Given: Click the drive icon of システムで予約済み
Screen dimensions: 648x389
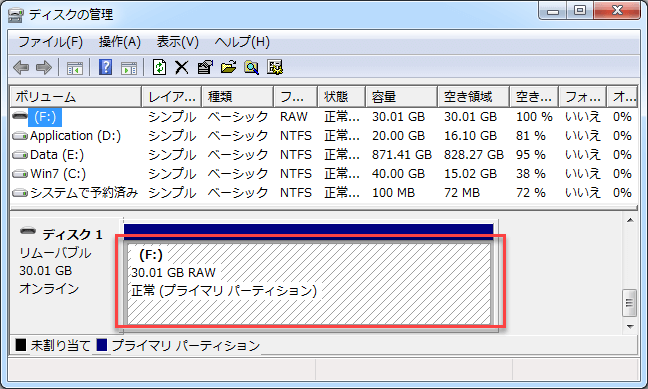Looking at the screenshot, I should click(19, 193).
